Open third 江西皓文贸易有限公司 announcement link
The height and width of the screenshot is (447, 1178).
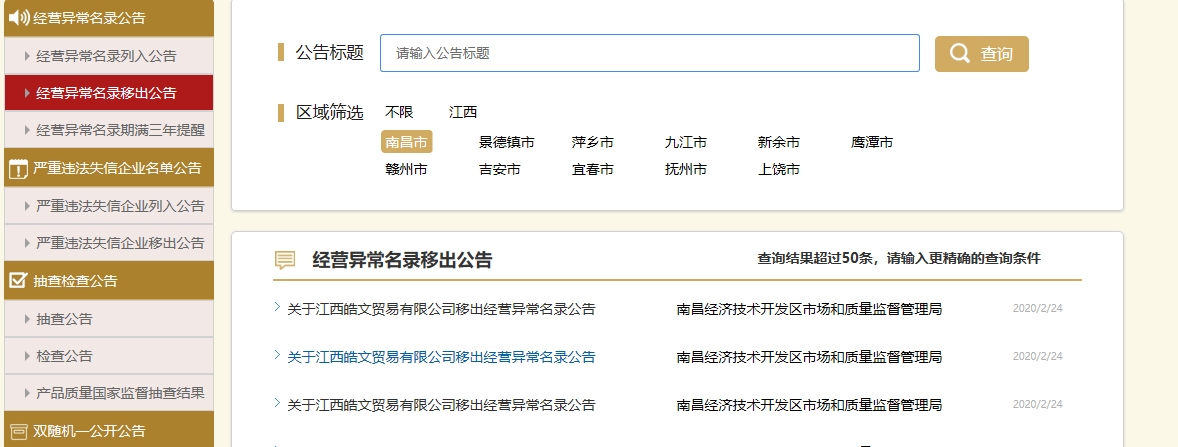(441, 405)
